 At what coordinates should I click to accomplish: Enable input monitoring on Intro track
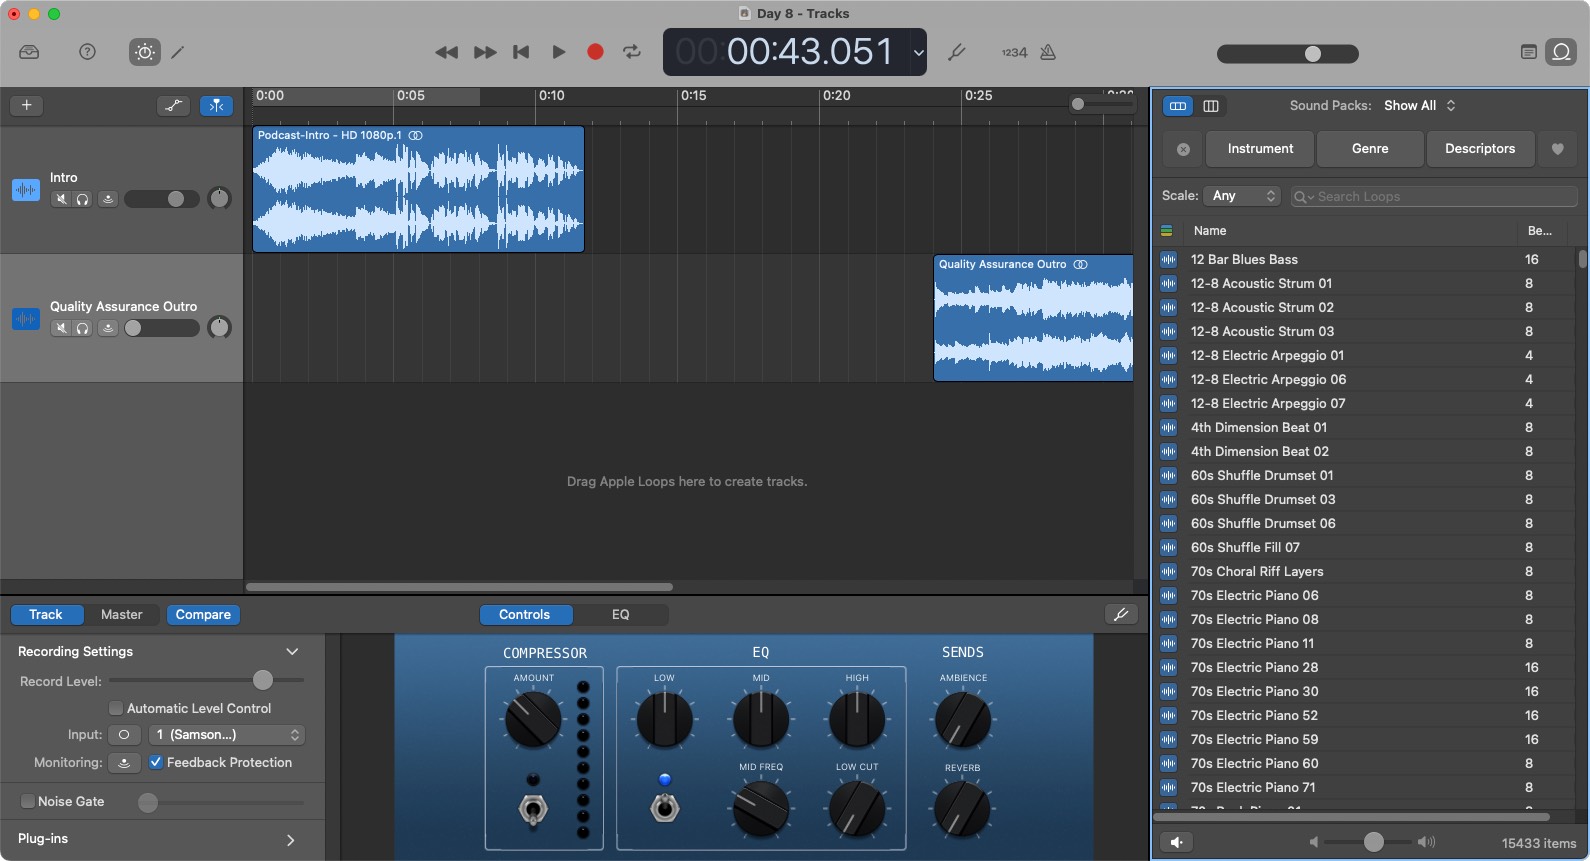108,199
